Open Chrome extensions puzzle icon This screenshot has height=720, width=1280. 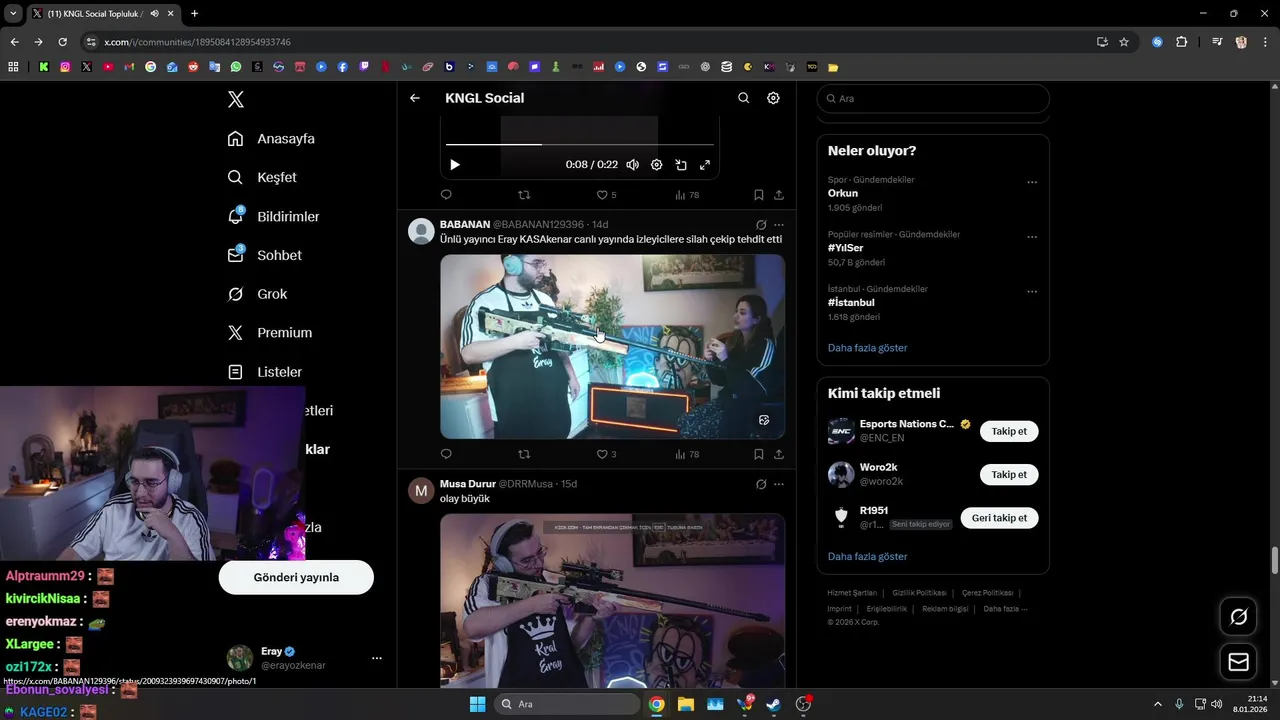[1181, 42]
